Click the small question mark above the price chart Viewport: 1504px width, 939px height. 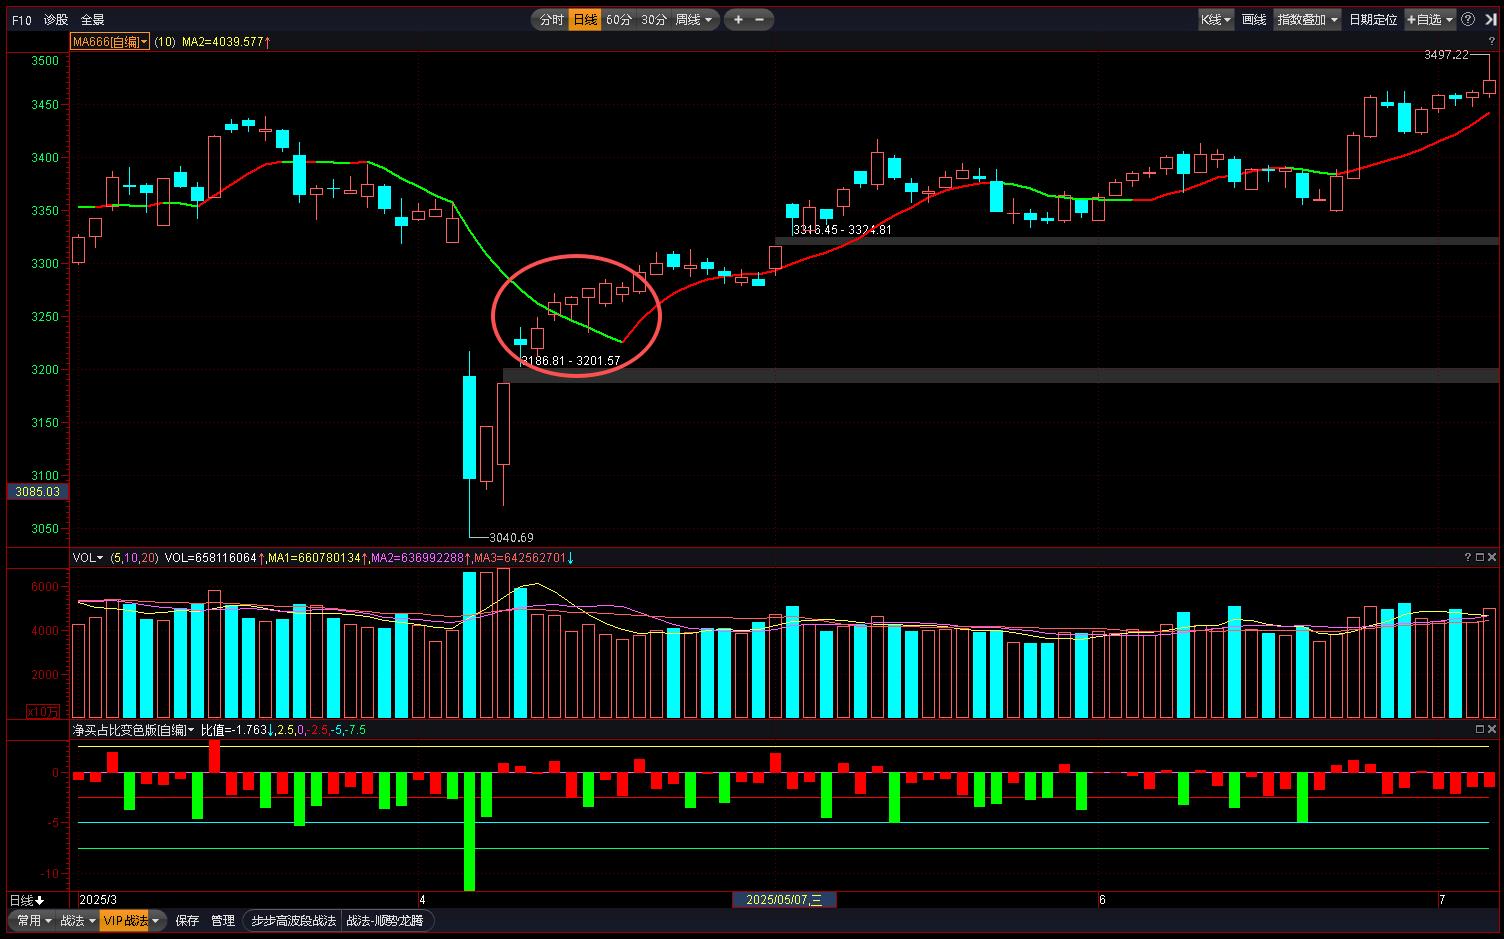pos(1492,41)
